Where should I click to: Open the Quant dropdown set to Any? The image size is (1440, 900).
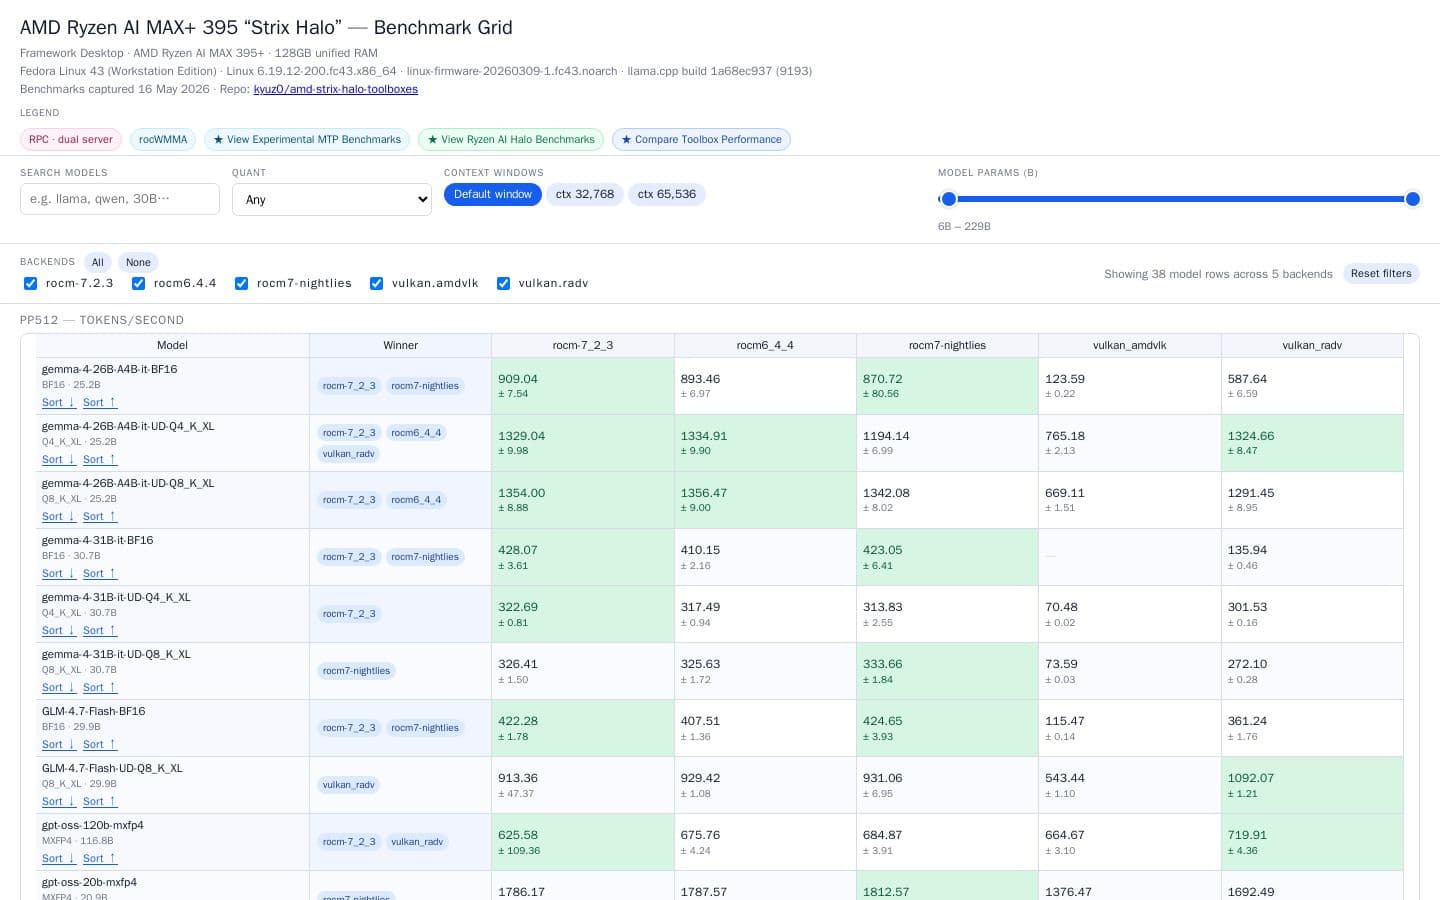332,199
